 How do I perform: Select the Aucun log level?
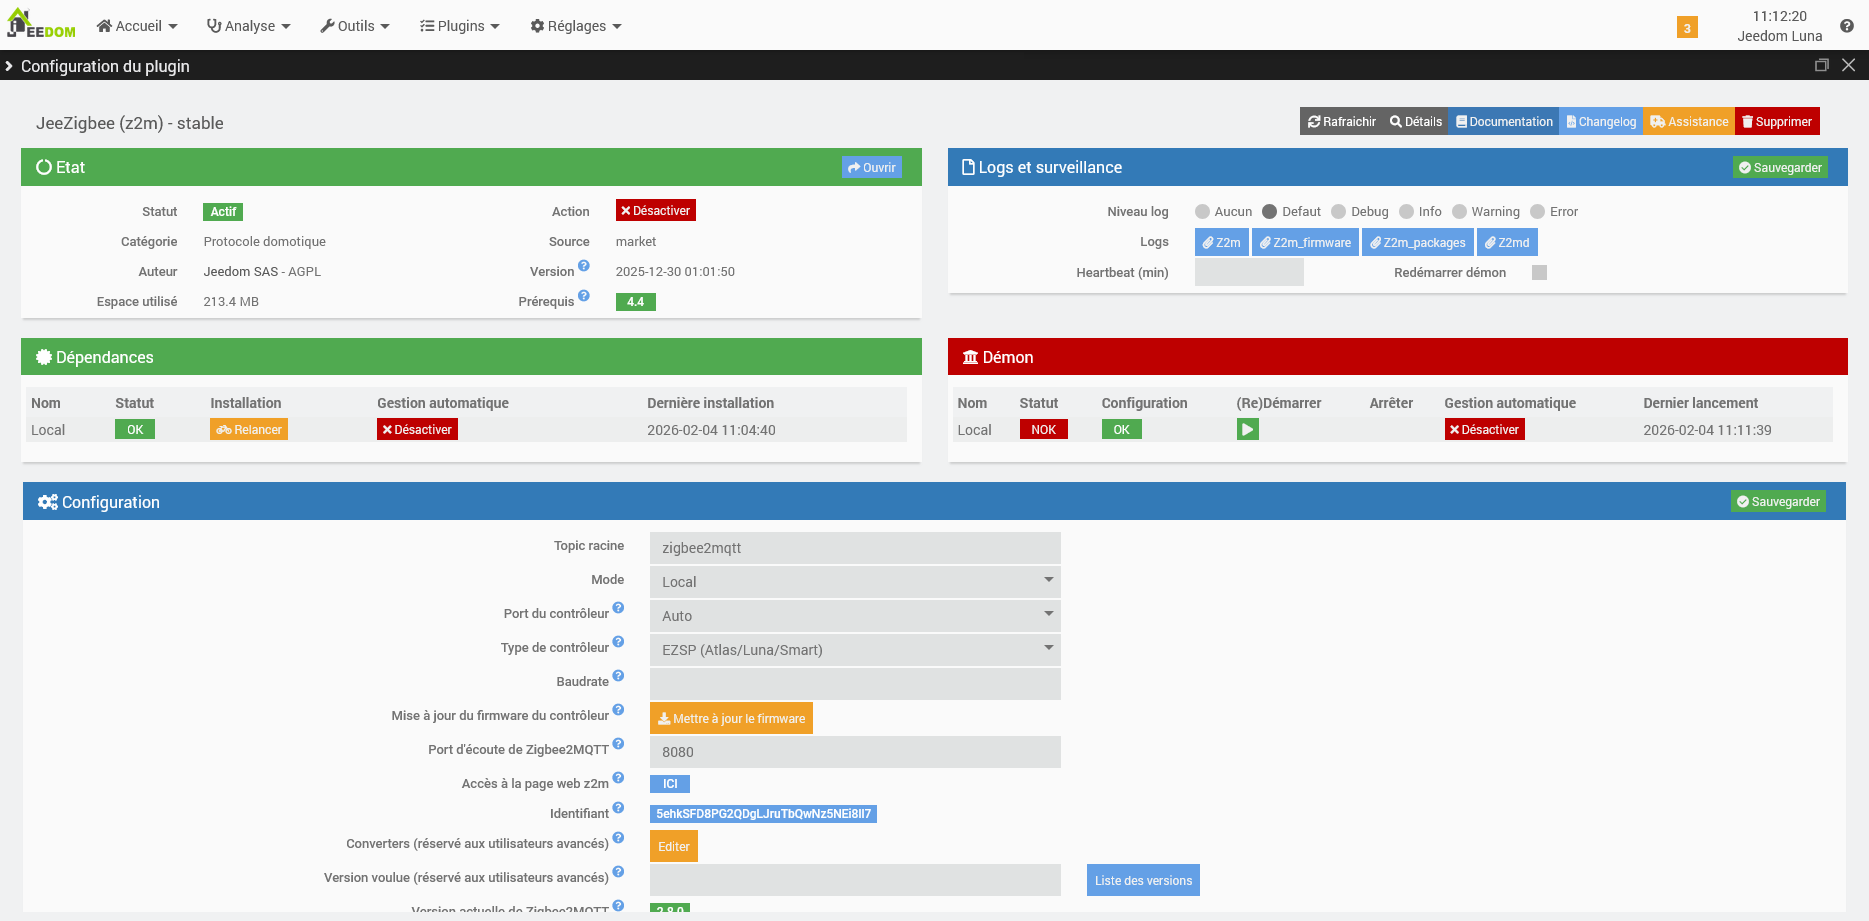pyautogui.click(x=1203, y=211)
